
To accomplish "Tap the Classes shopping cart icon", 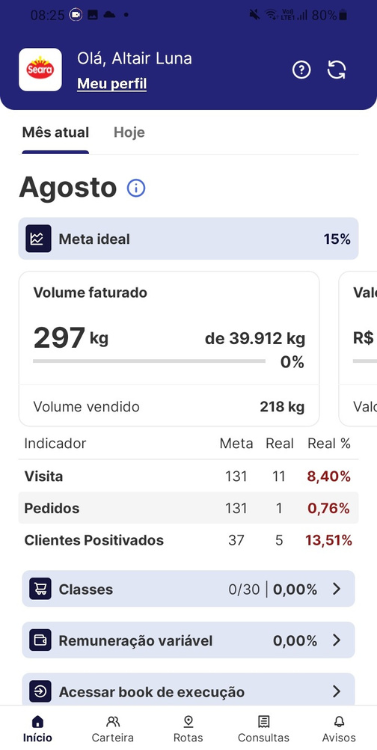I will pos(40,589).
